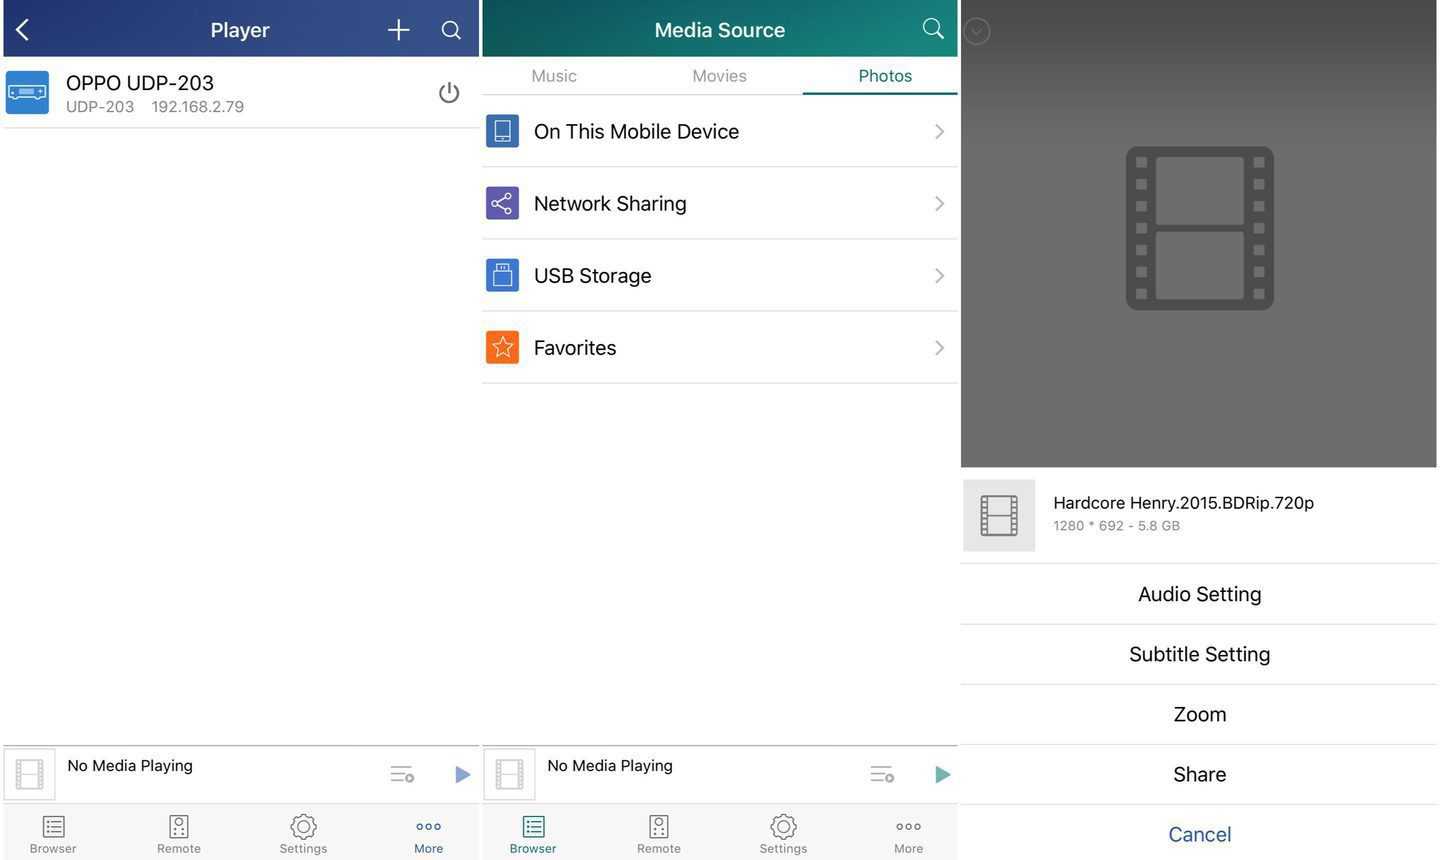Tap the Hardcore Henry video thumbnail
Image resolution: width=1440 pixels, height=860 pixels.
point(999,516)
